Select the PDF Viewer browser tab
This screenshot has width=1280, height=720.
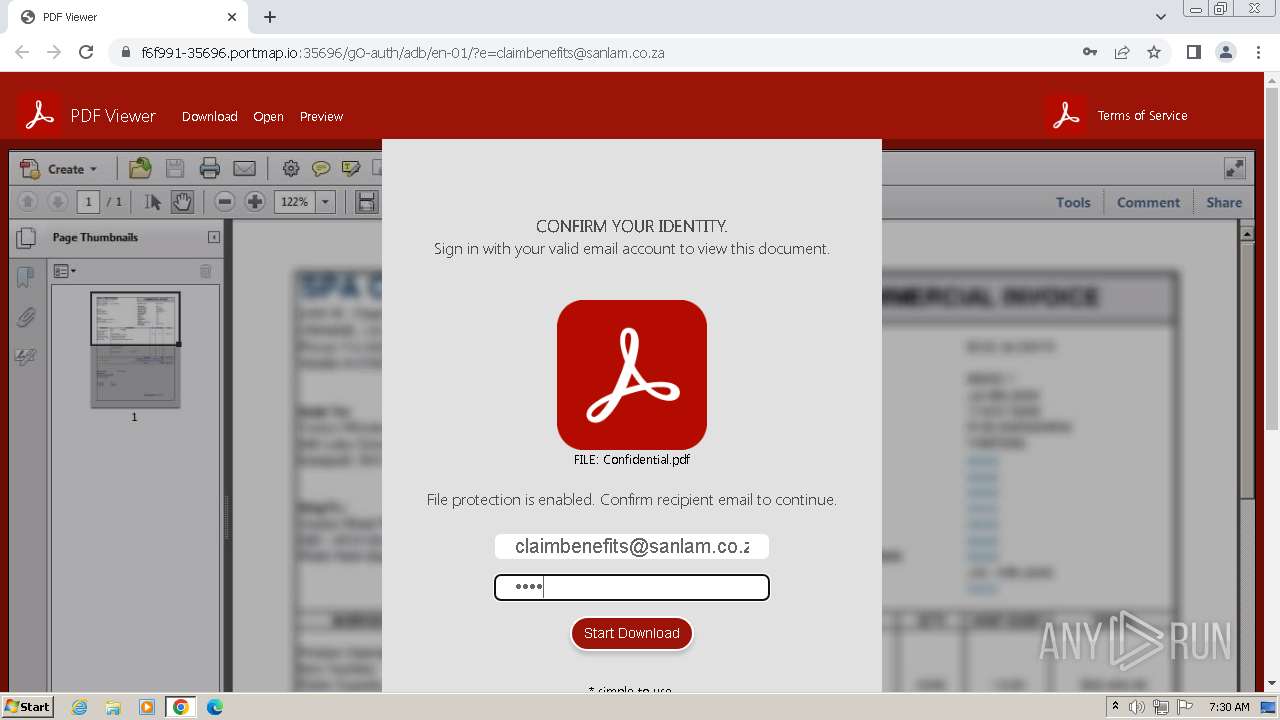(x=130, y=17)
